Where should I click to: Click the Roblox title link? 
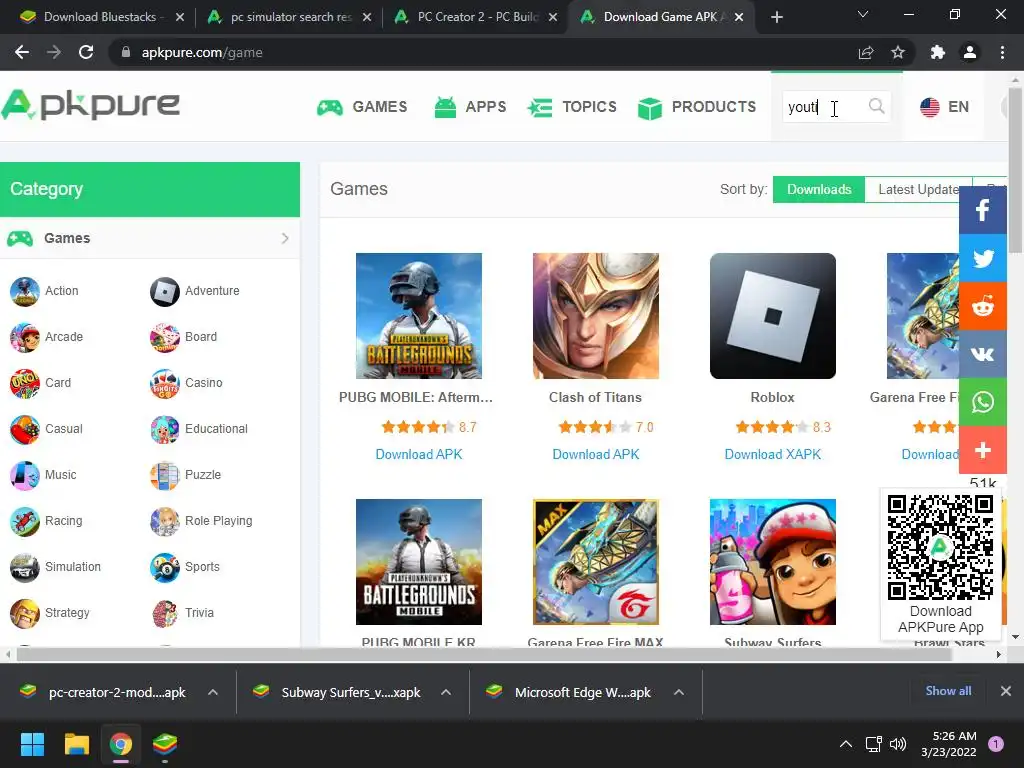(773, 398)
